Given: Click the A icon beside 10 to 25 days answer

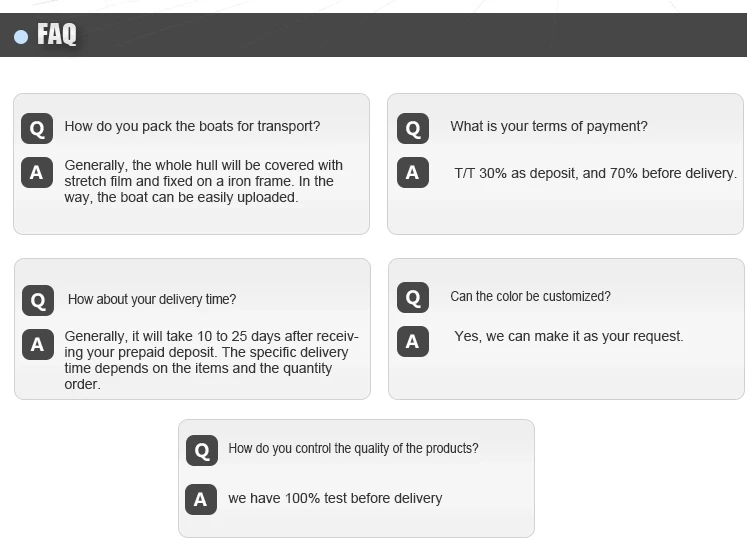Looking at the screenshot, I should tap(38, 345).
